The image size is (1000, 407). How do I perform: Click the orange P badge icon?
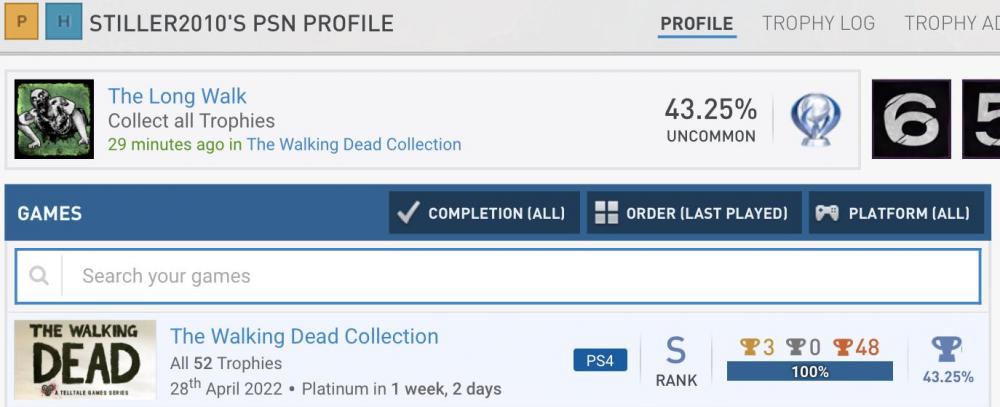[x=21, y=22]
